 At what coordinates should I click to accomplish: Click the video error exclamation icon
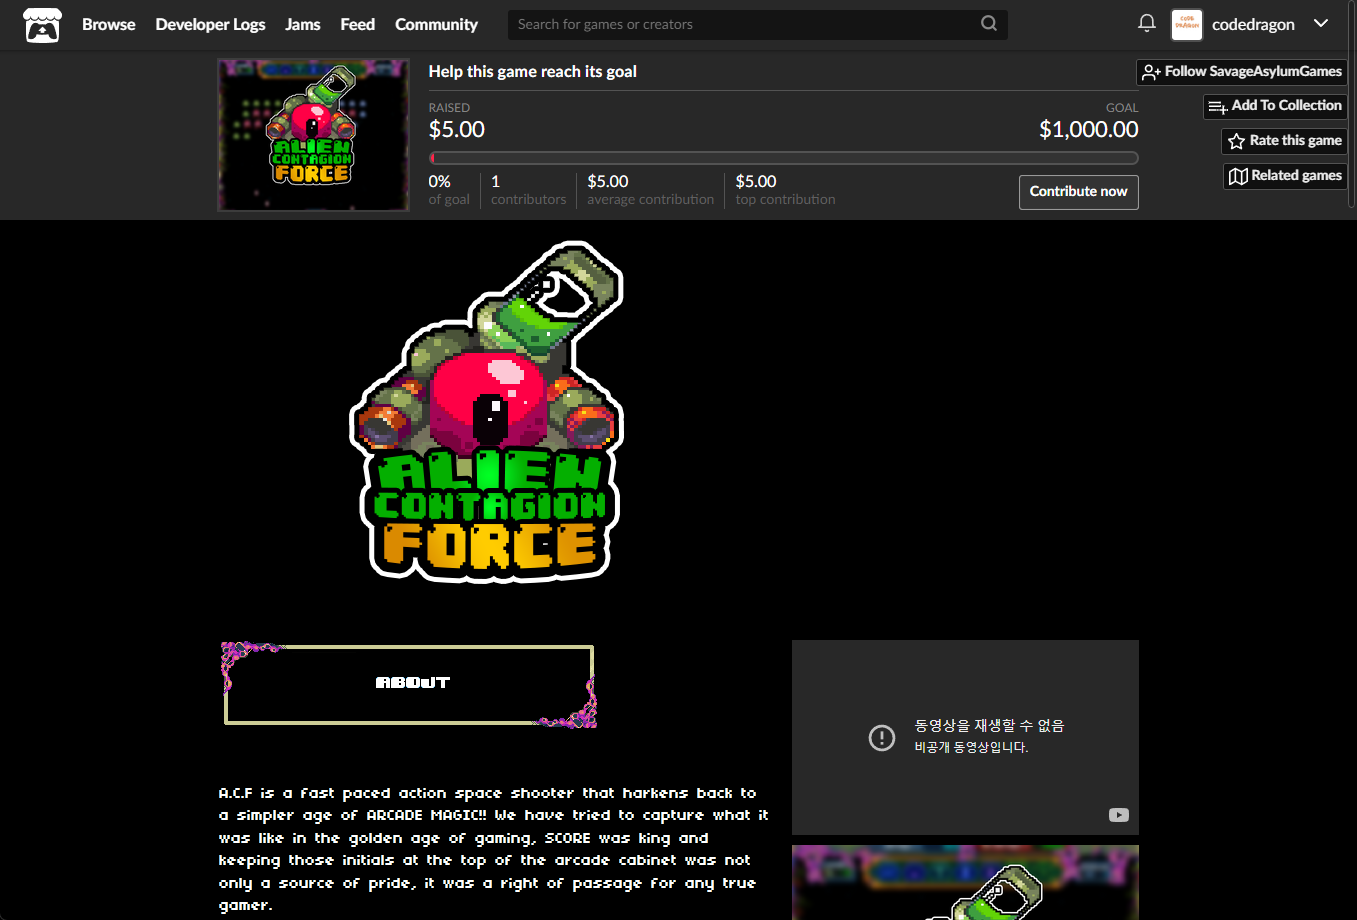point(882,738)
